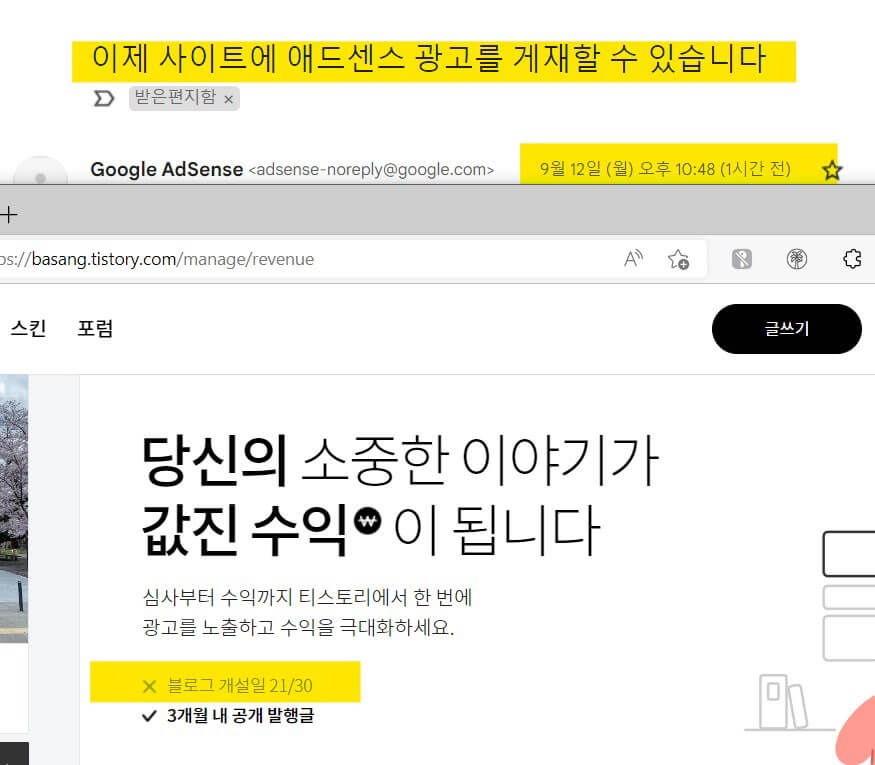875x765 pixels.
Task: Click the Google AdSense sender name
Action: [x=167, y=169]
